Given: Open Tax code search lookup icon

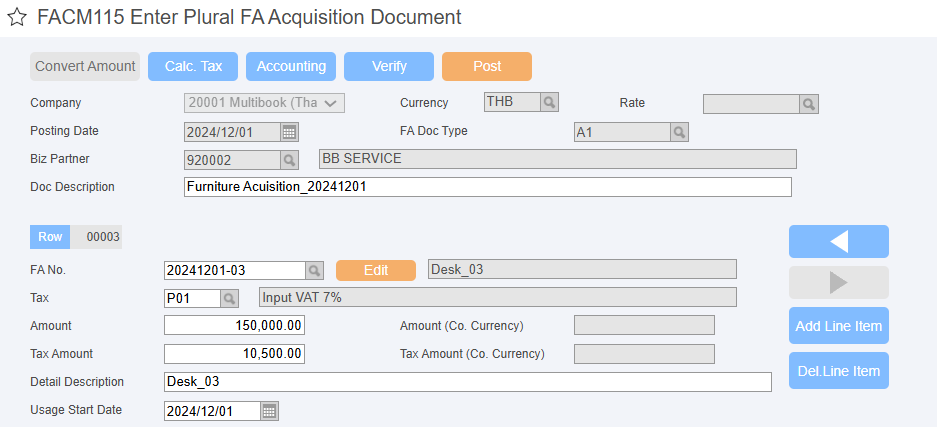Looking at the screenshot, I should (x=229, y=298).
